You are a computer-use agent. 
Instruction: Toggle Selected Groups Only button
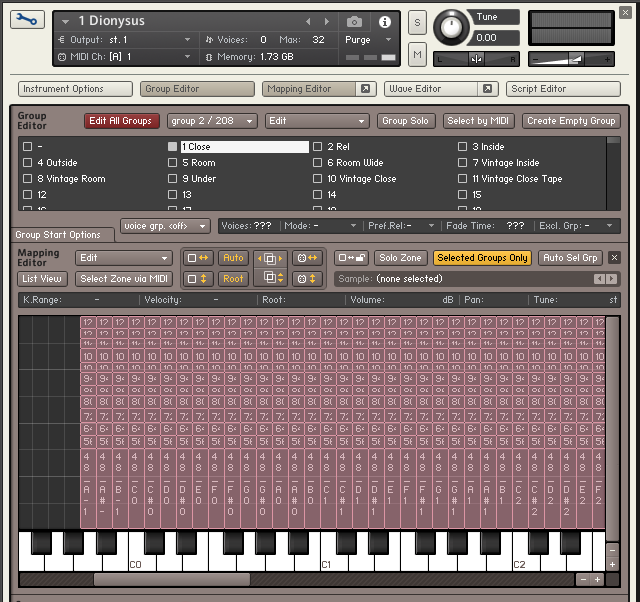482,258
